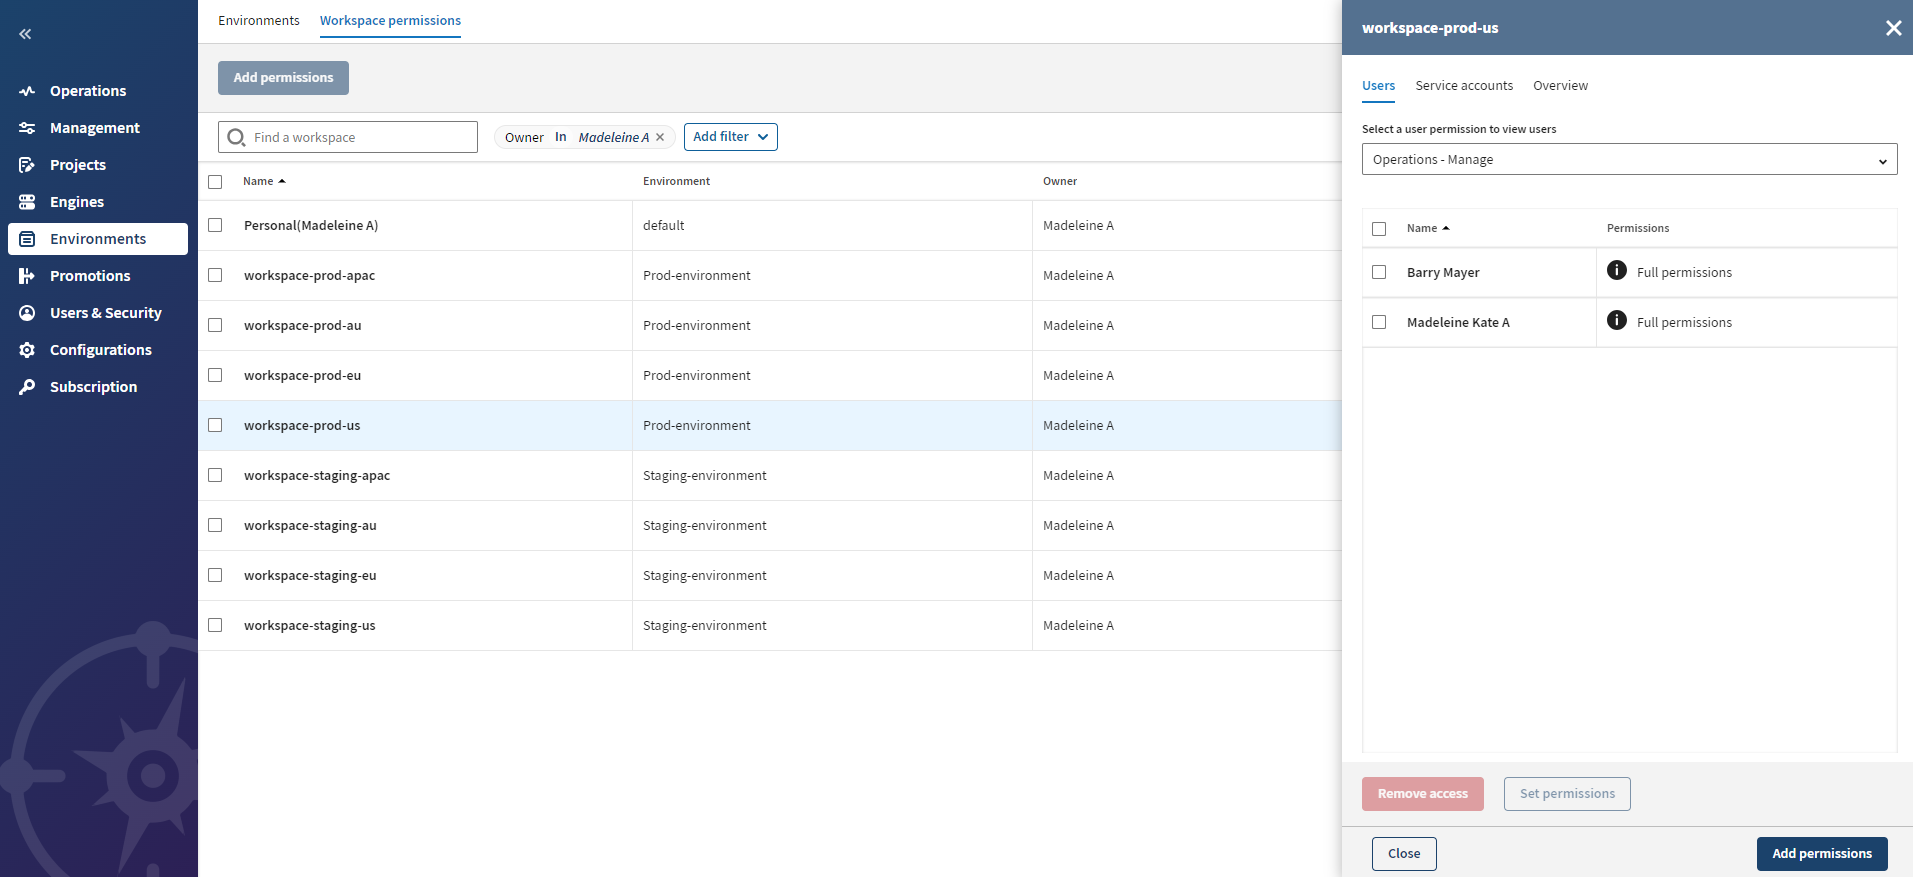Screen dimensions: 1913x877
Task: Collapse the sidebar with double-chevron icon
Action: point(25,34)
